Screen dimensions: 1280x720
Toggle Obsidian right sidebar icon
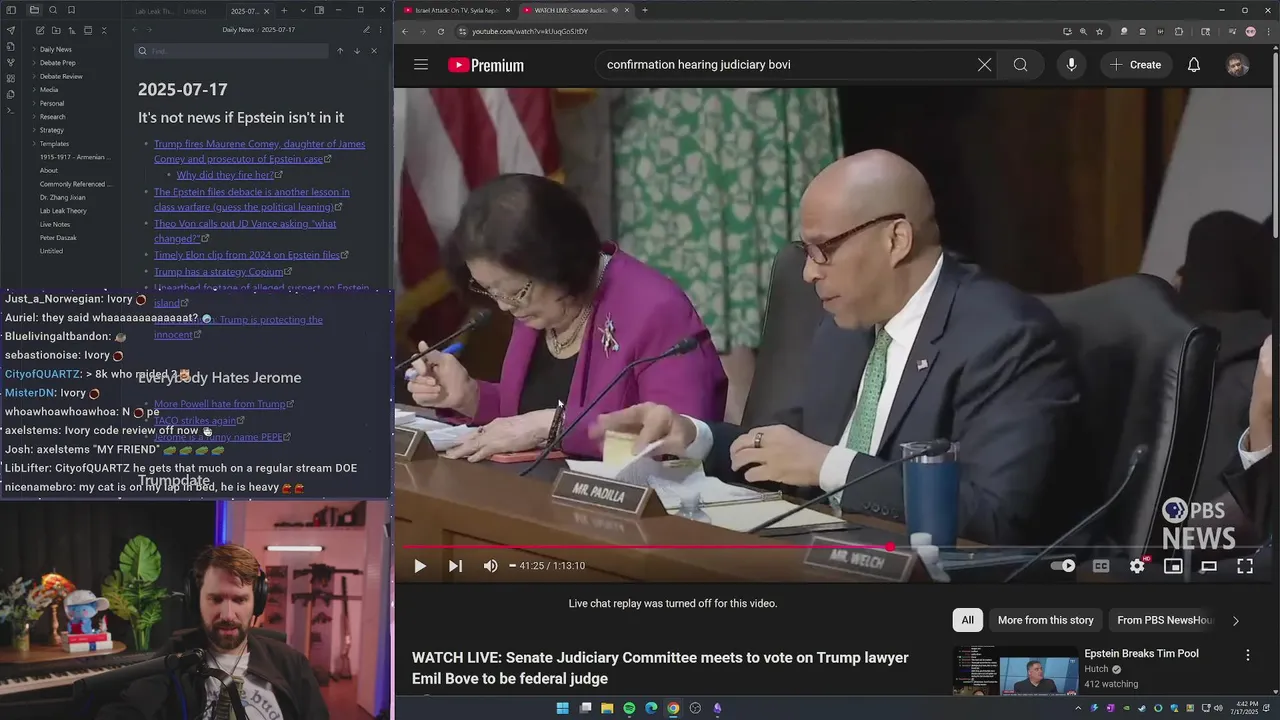(x=319, y=10)
